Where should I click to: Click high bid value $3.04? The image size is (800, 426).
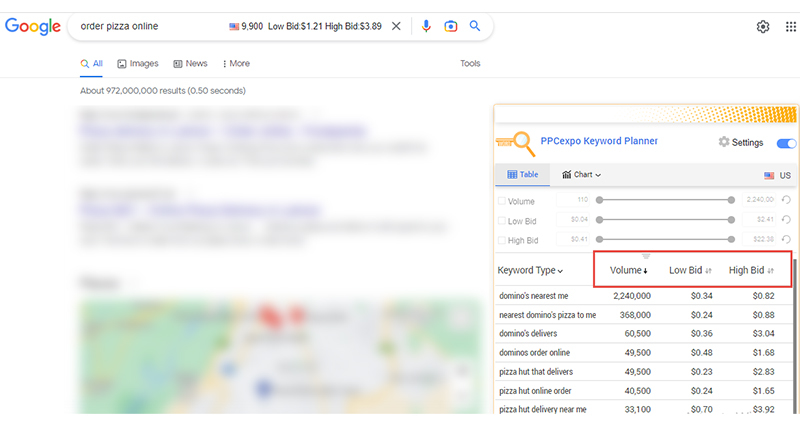tap(763, 334)
